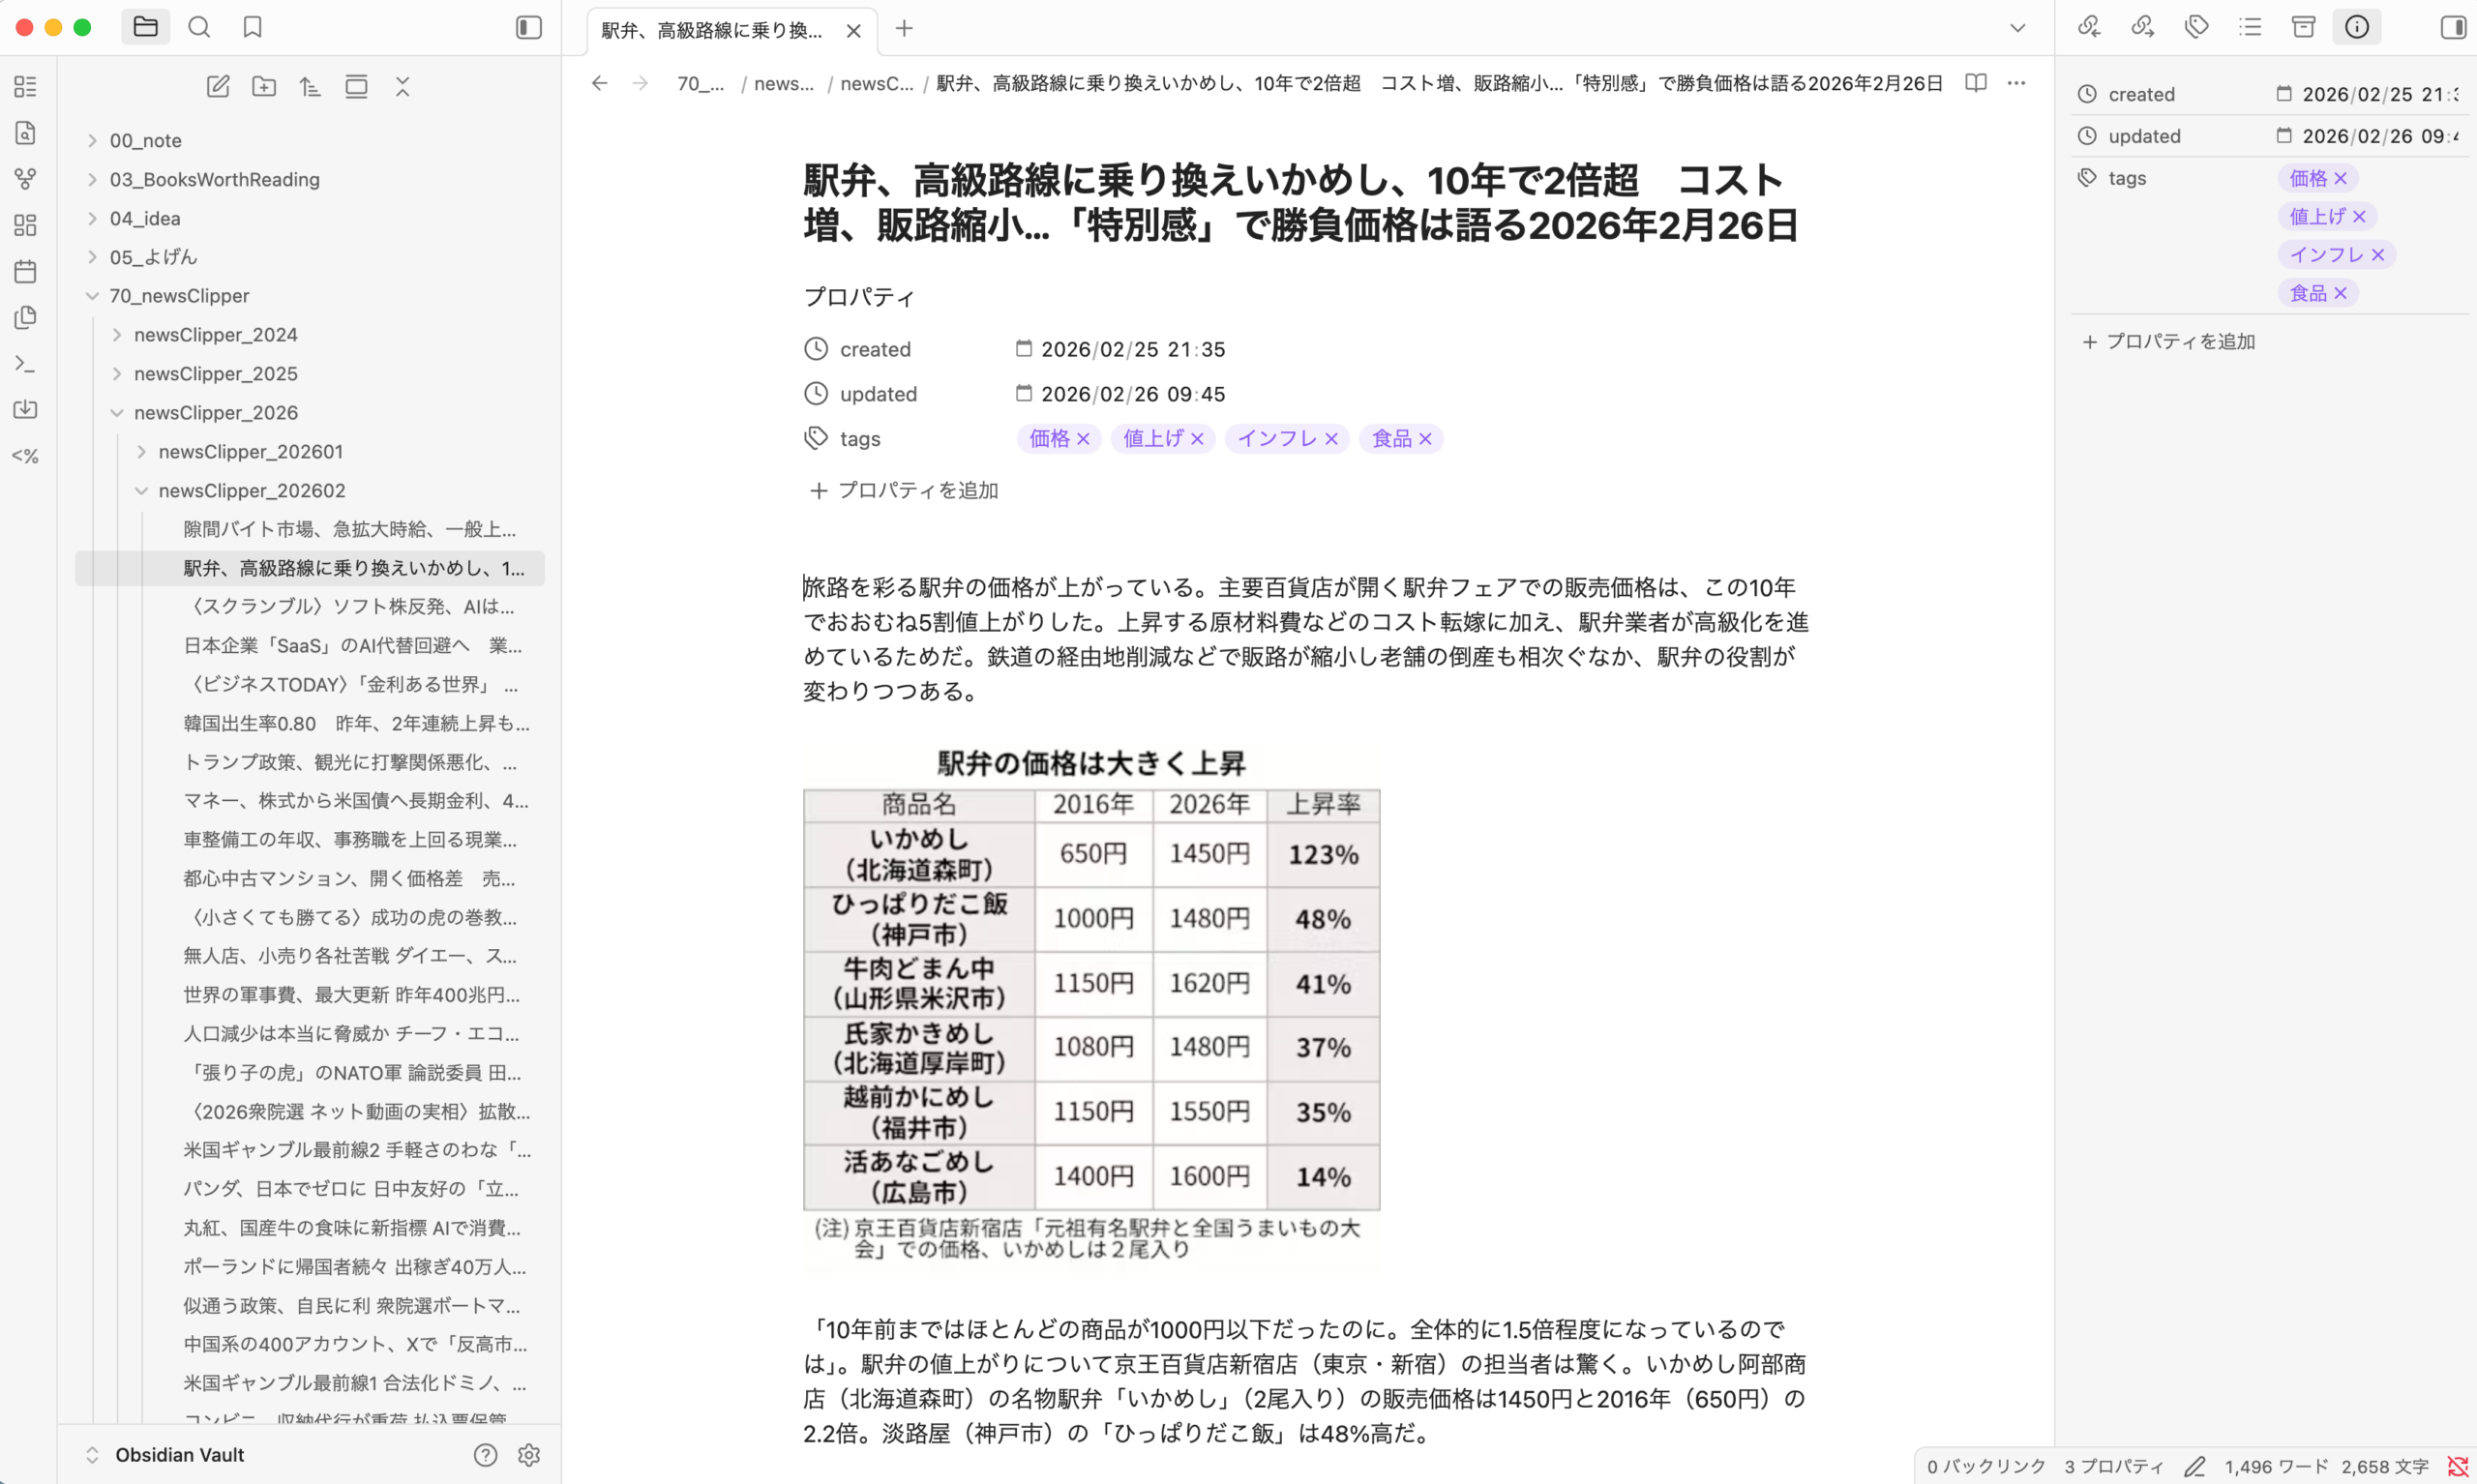
Task: Open the backlinks panel icon
Action: 2089,27
